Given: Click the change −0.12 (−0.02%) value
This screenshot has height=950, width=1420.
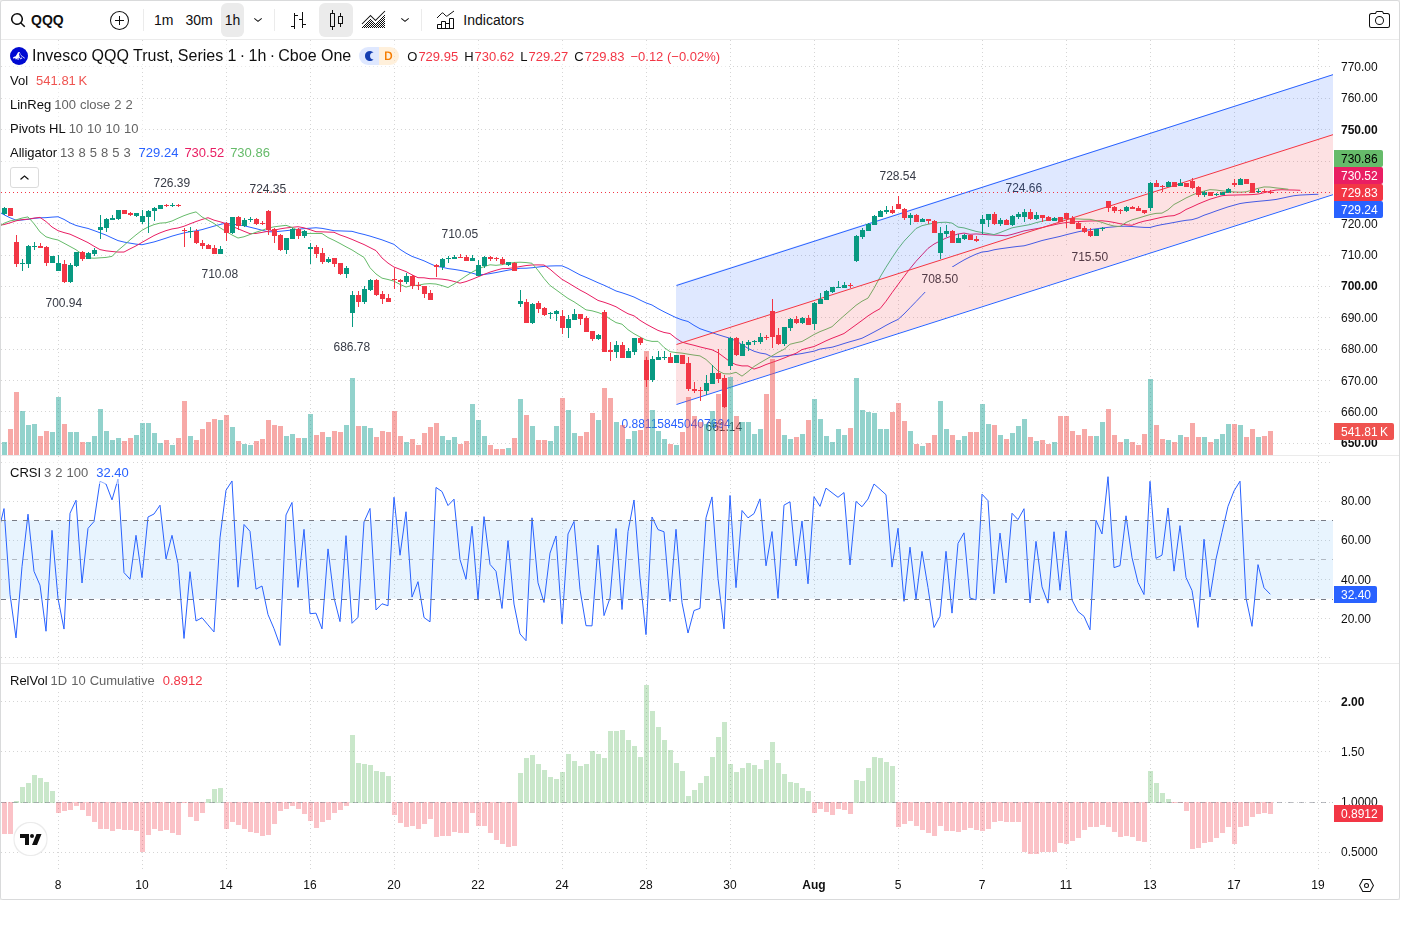Looking at the screenshot, I should tap(675, 57).
